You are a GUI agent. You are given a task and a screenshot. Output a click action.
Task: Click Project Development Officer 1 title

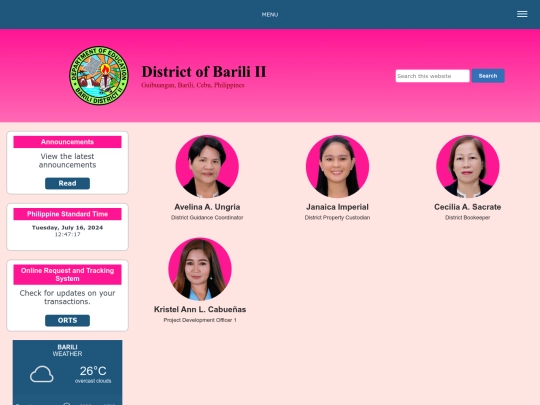(x=200, y=320)
